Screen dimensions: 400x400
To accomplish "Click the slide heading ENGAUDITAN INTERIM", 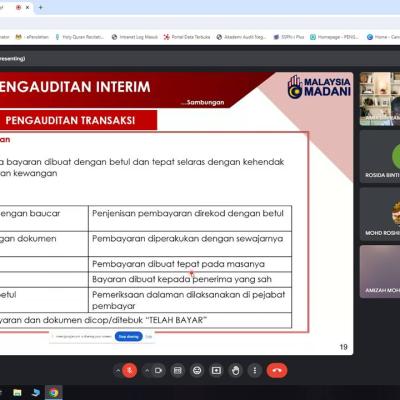I will click(x=75, y=87).
